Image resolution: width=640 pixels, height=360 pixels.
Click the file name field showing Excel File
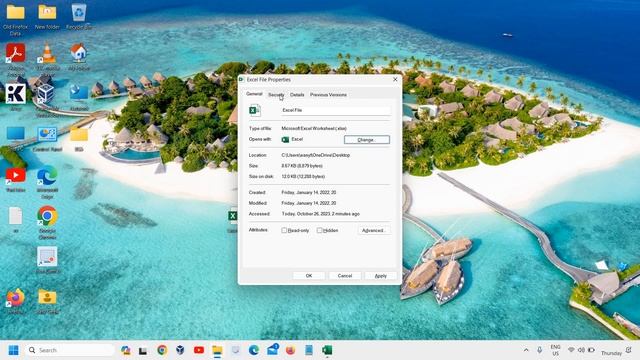336,110
